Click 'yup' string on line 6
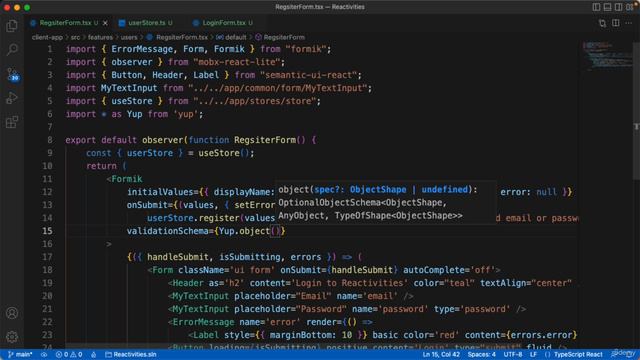 point(185,114)
